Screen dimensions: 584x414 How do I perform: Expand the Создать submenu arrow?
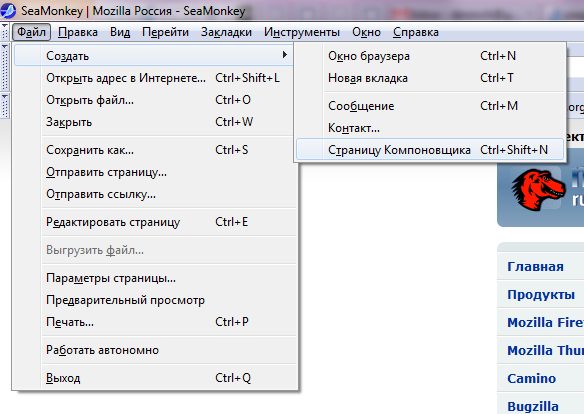point(285,55)
